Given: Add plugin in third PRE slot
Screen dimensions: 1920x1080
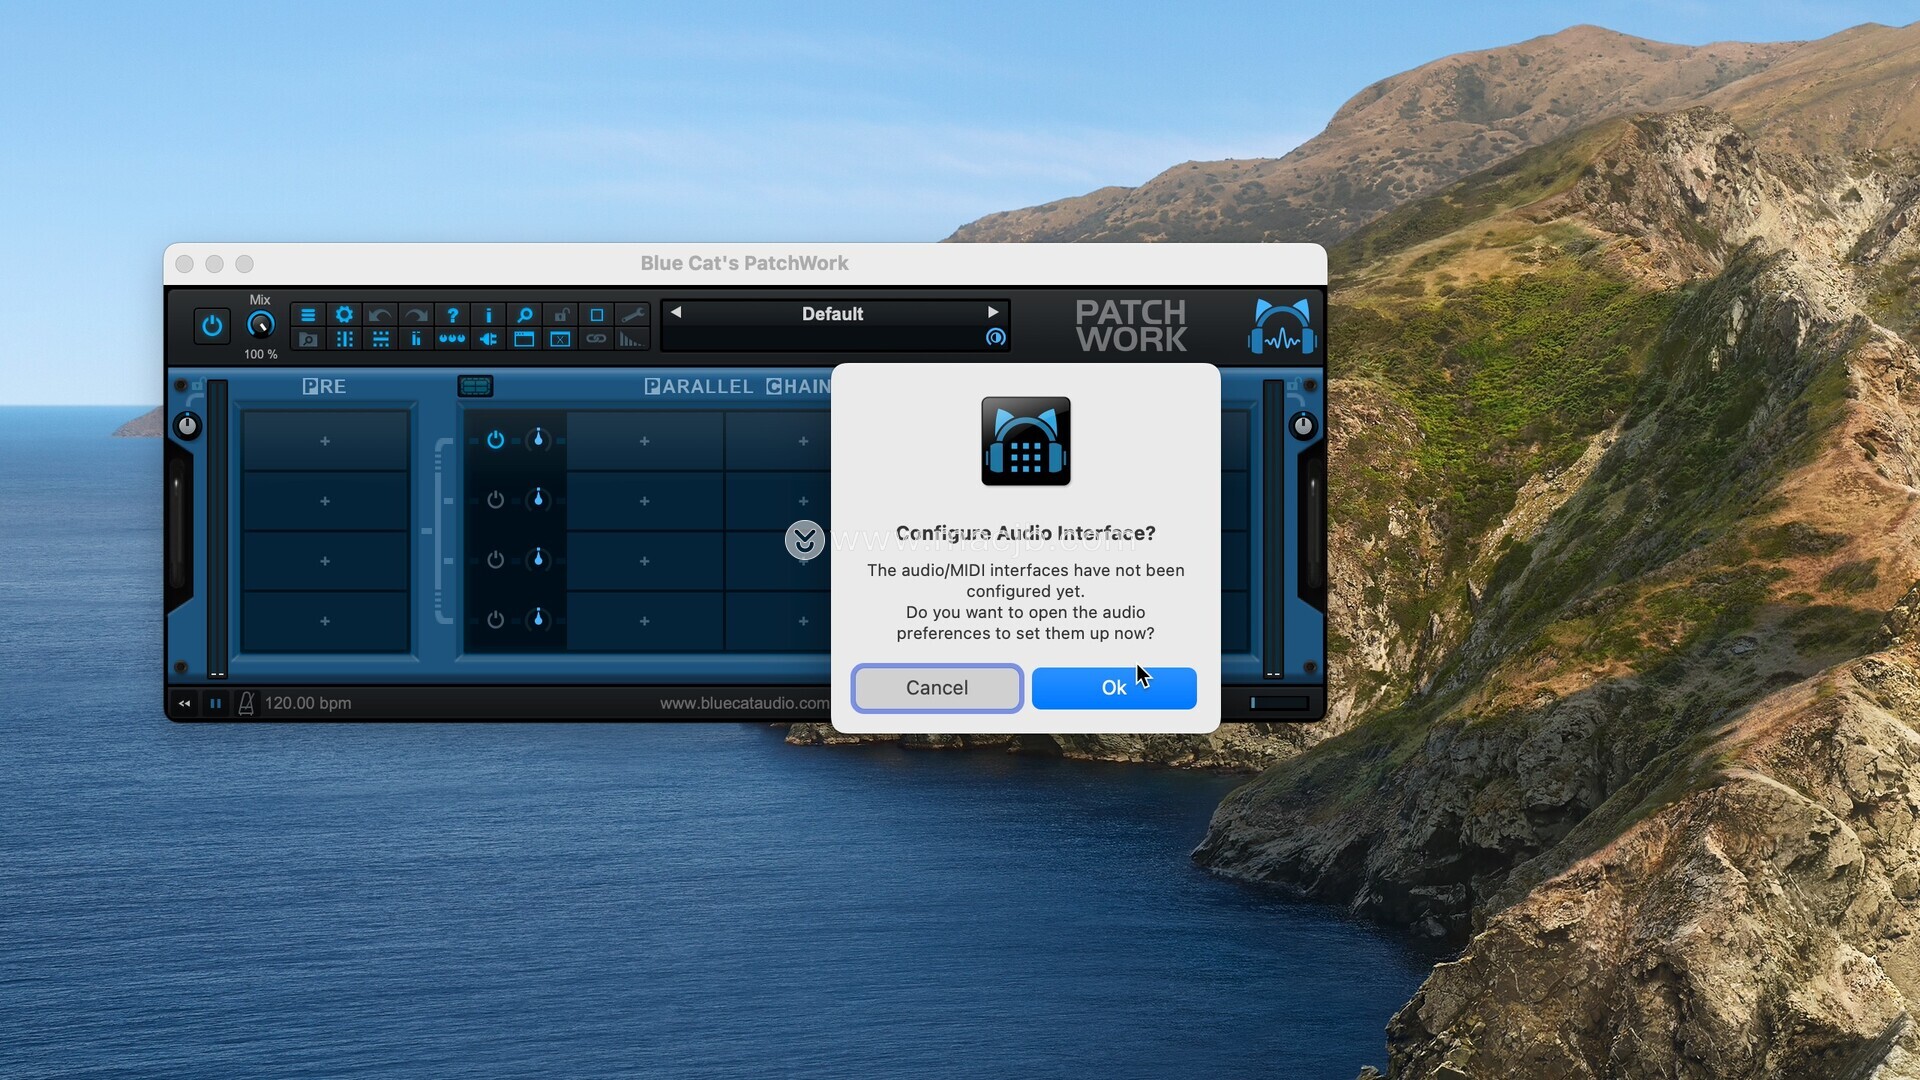Looking at the screenshot, I should pos(325,561).
